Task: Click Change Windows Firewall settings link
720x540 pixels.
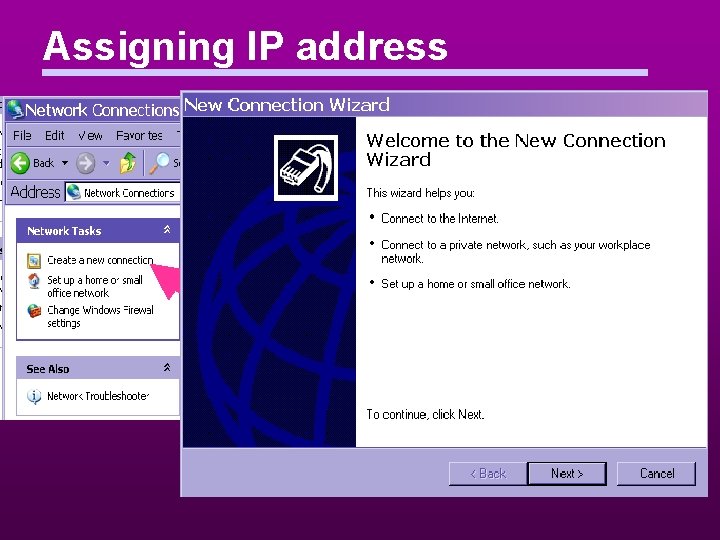Action: 100,316
